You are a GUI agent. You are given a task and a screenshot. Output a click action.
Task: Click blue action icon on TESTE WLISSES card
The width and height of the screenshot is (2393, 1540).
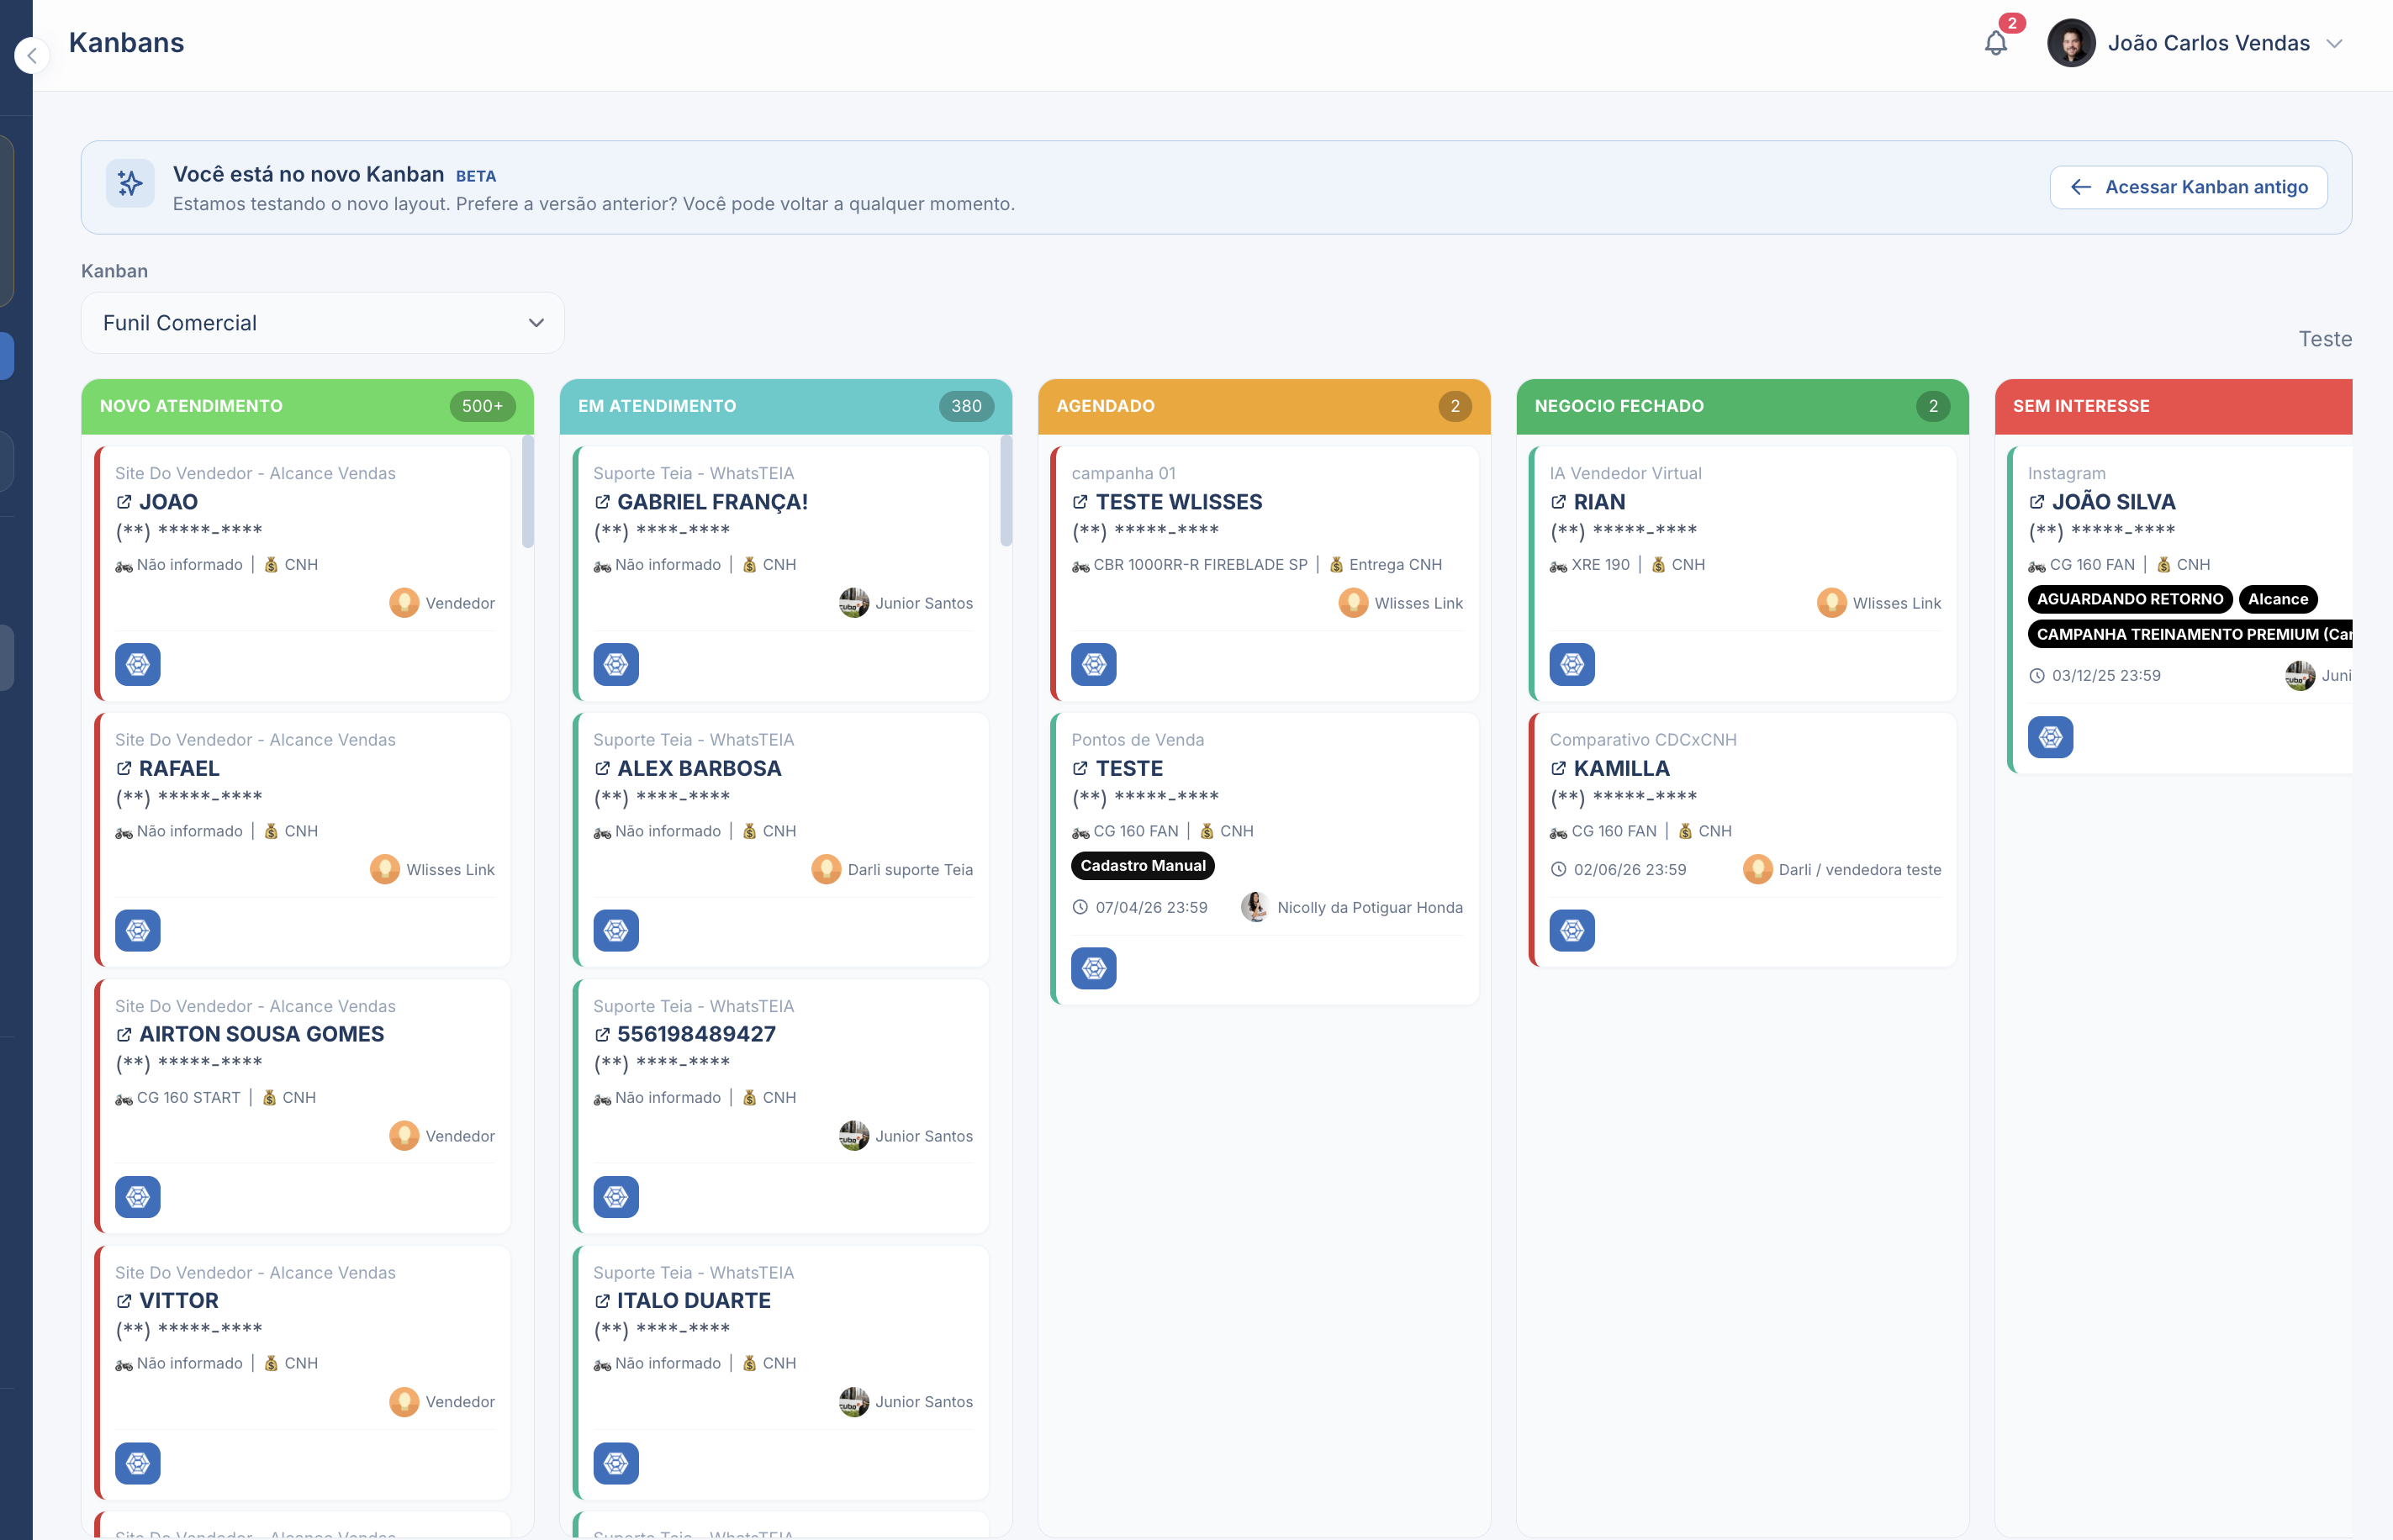click(1094, 664)
